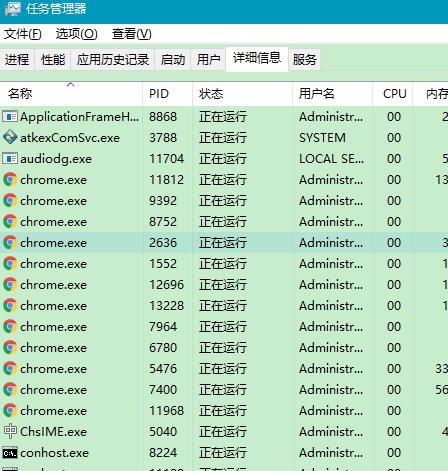Sort processes by PID column header

click(168, 94)
